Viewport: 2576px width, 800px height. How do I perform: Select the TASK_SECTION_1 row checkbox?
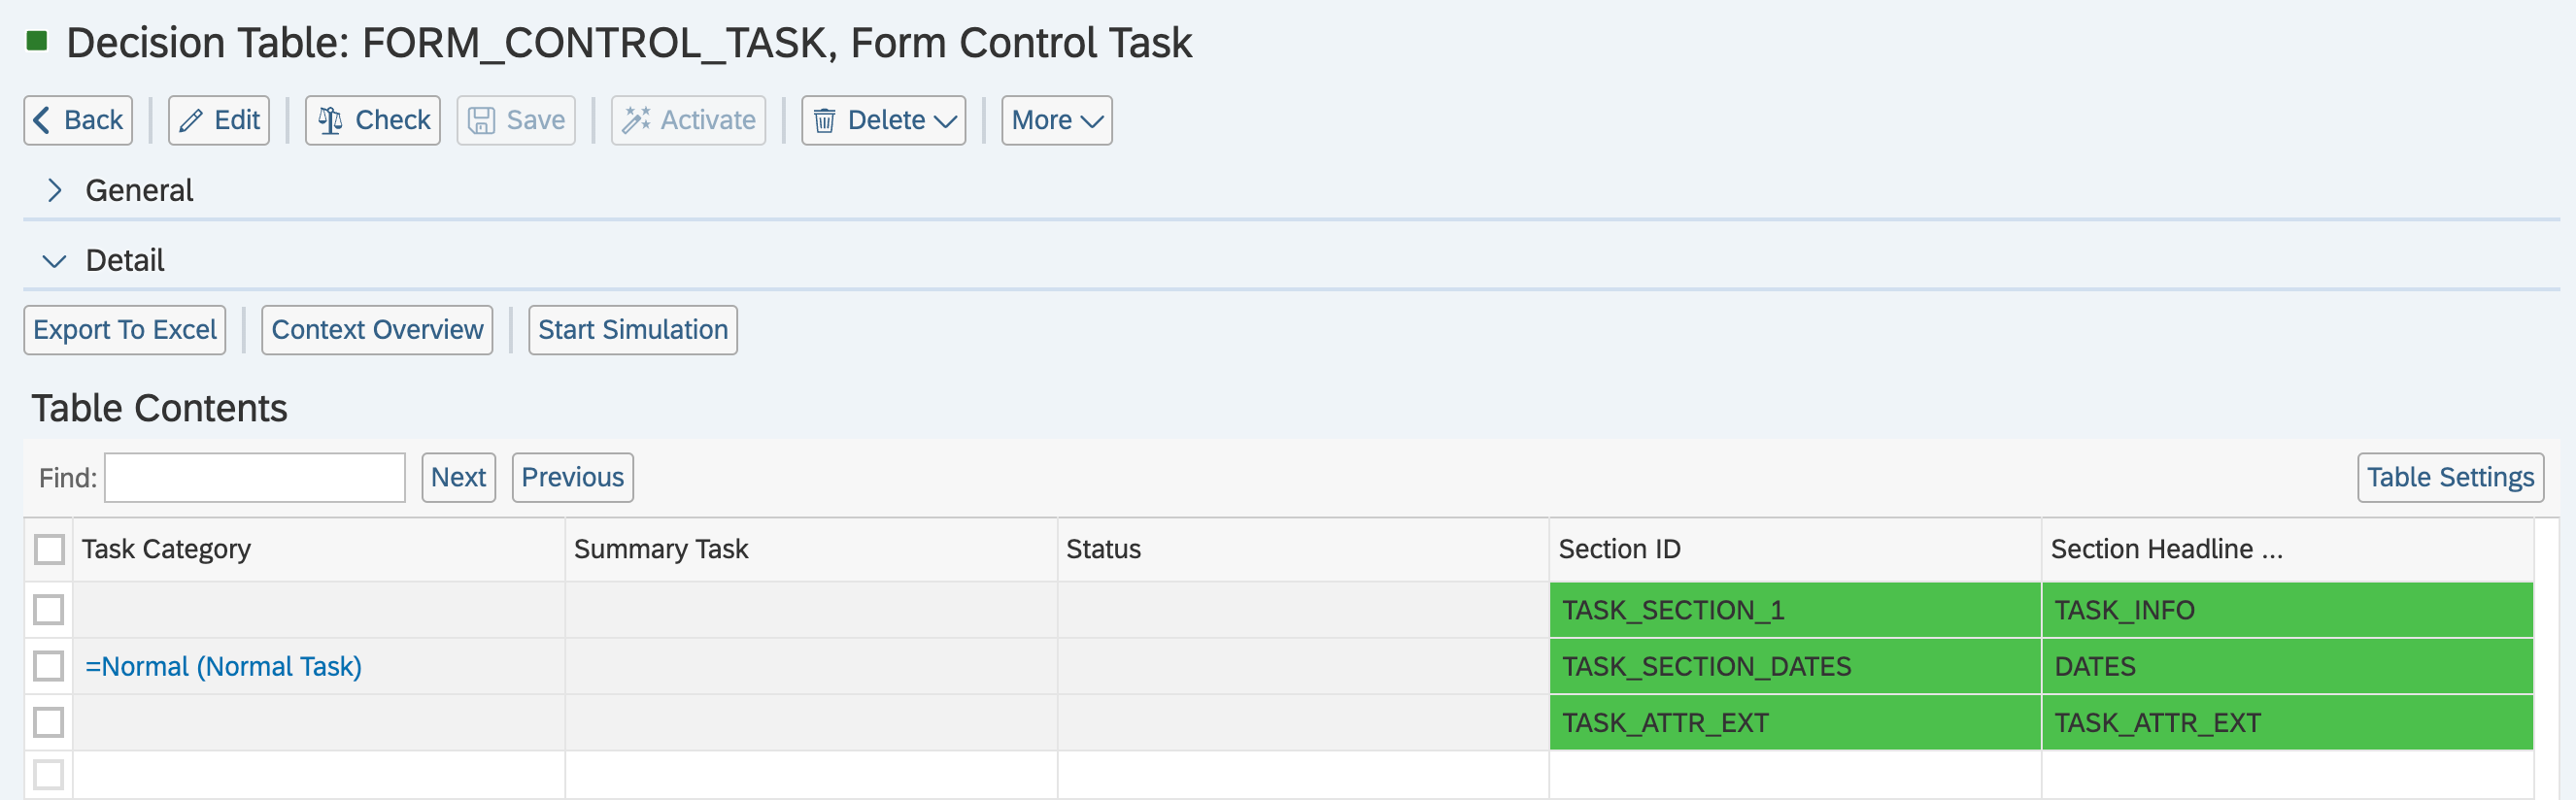click(x=49, y=610)
